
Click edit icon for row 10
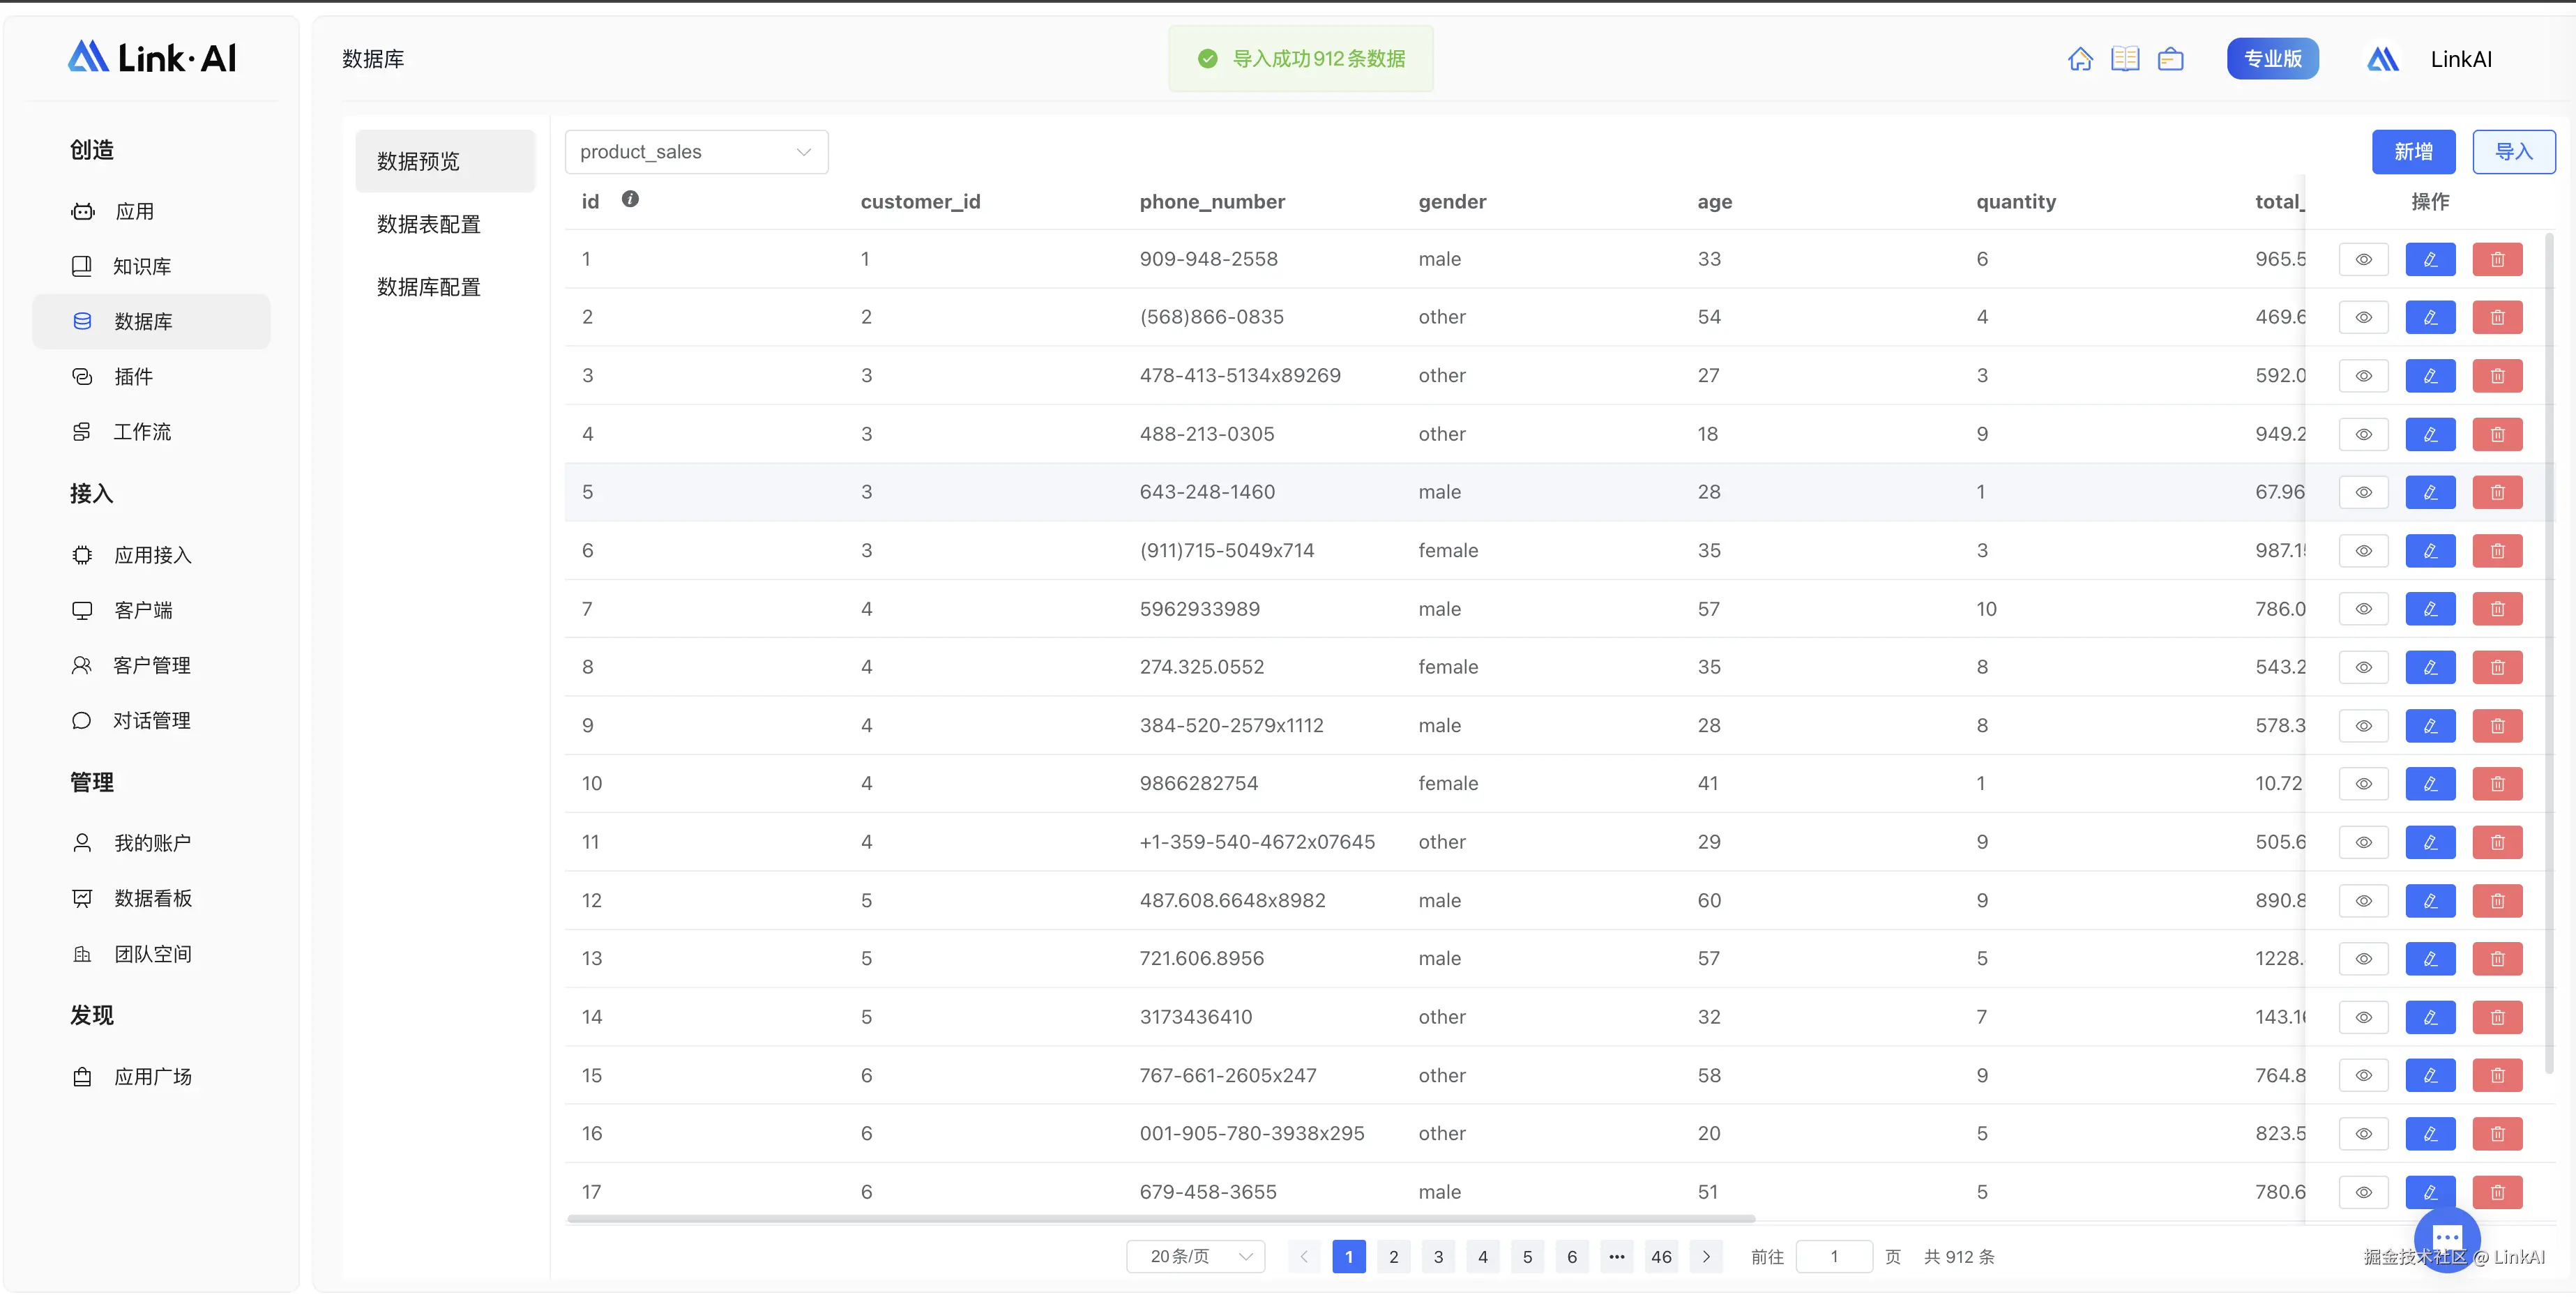(2430, 784)
